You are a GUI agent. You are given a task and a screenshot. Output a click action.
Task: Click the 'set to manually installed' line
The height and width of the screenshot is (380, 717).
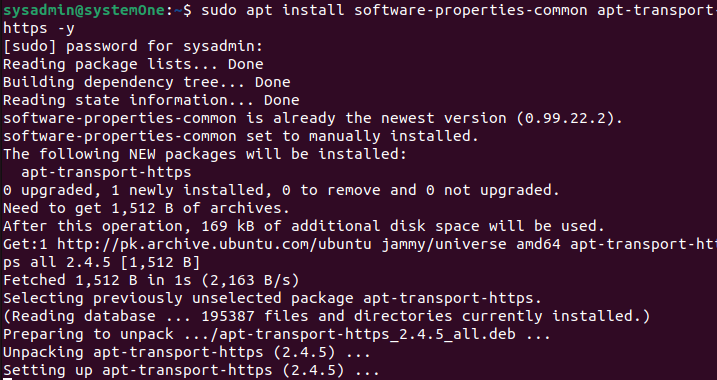(x=241, y=136)
